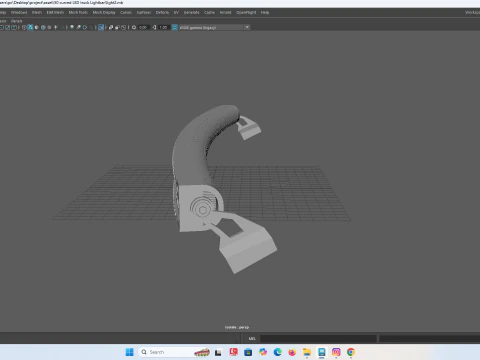The width and height of the screenshot is (480, 360).
Task: Toggle wireframe on shaded icon
Action: point(43,27)
